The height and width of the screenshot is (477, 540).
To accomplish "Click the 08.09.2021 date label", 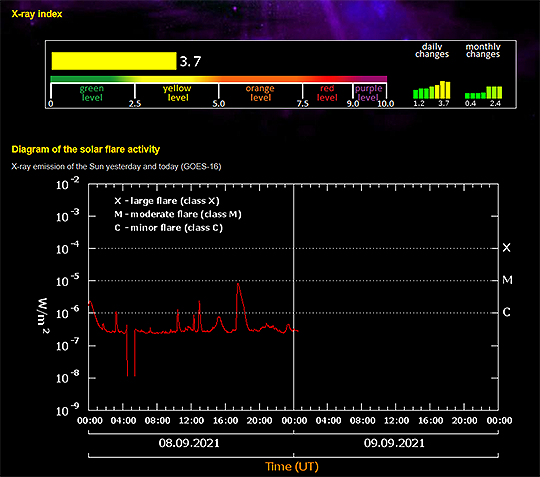I will [189, 443].
